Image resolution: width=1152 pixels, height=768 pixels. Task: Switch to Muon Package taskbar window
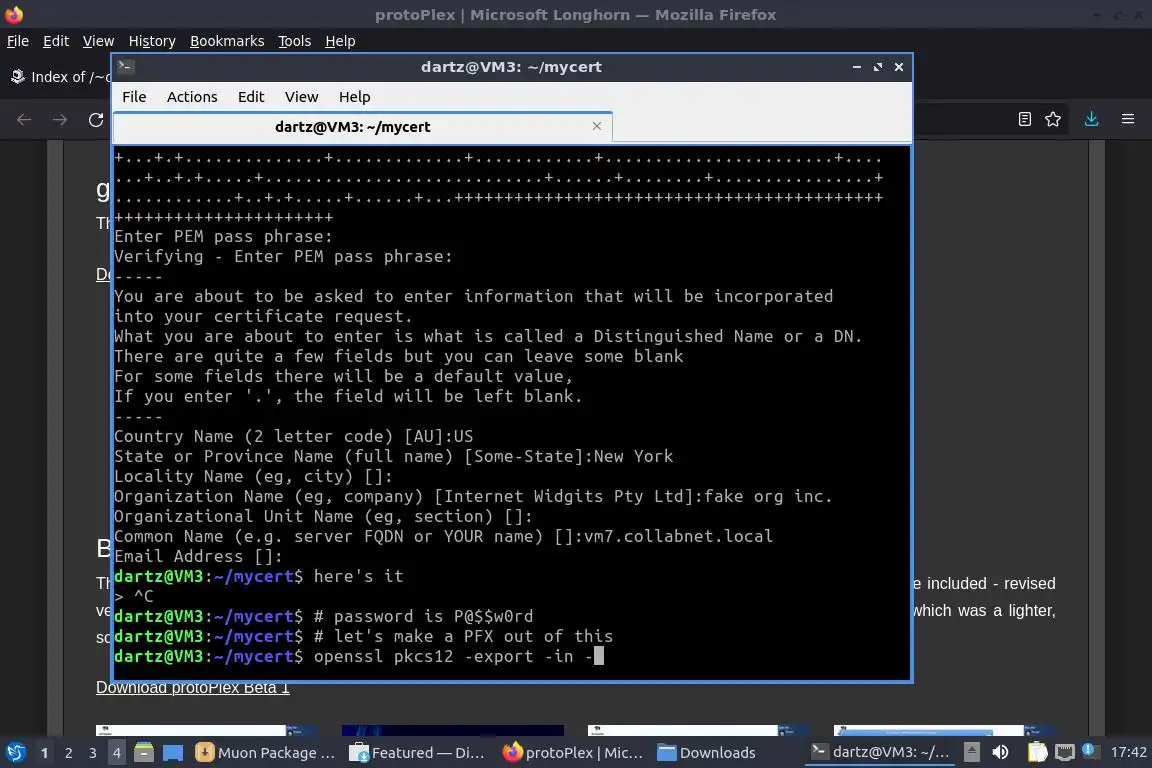266,753
